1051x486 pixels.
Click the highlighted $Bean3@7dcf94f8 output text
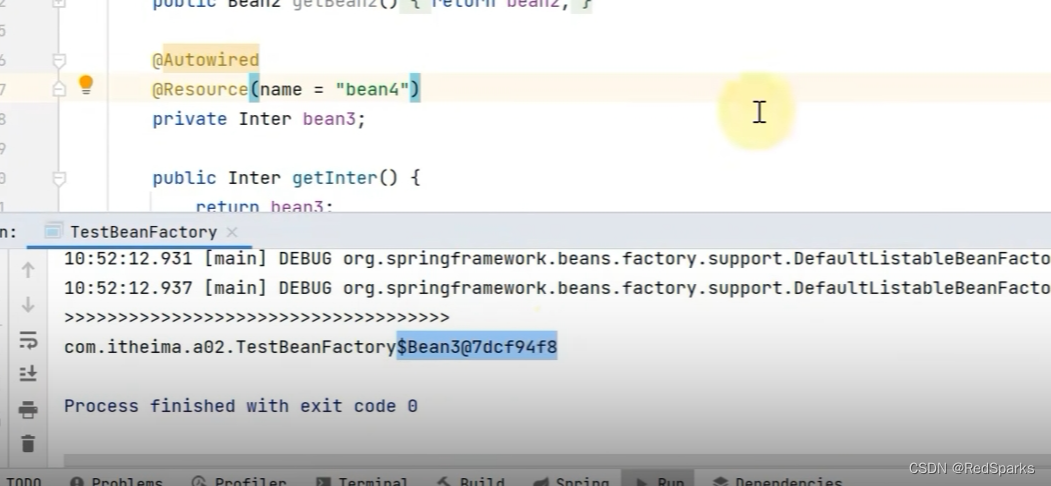coord(477,347)
